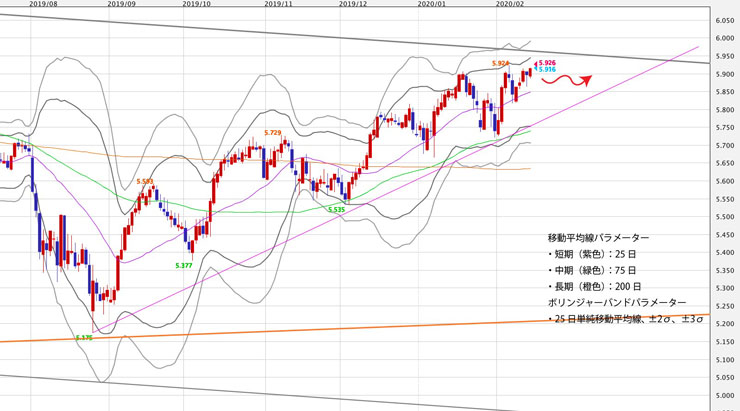The image size is (740, 411).
Task: Click the 2019/10 date label
Action: (x=196, y=4)
